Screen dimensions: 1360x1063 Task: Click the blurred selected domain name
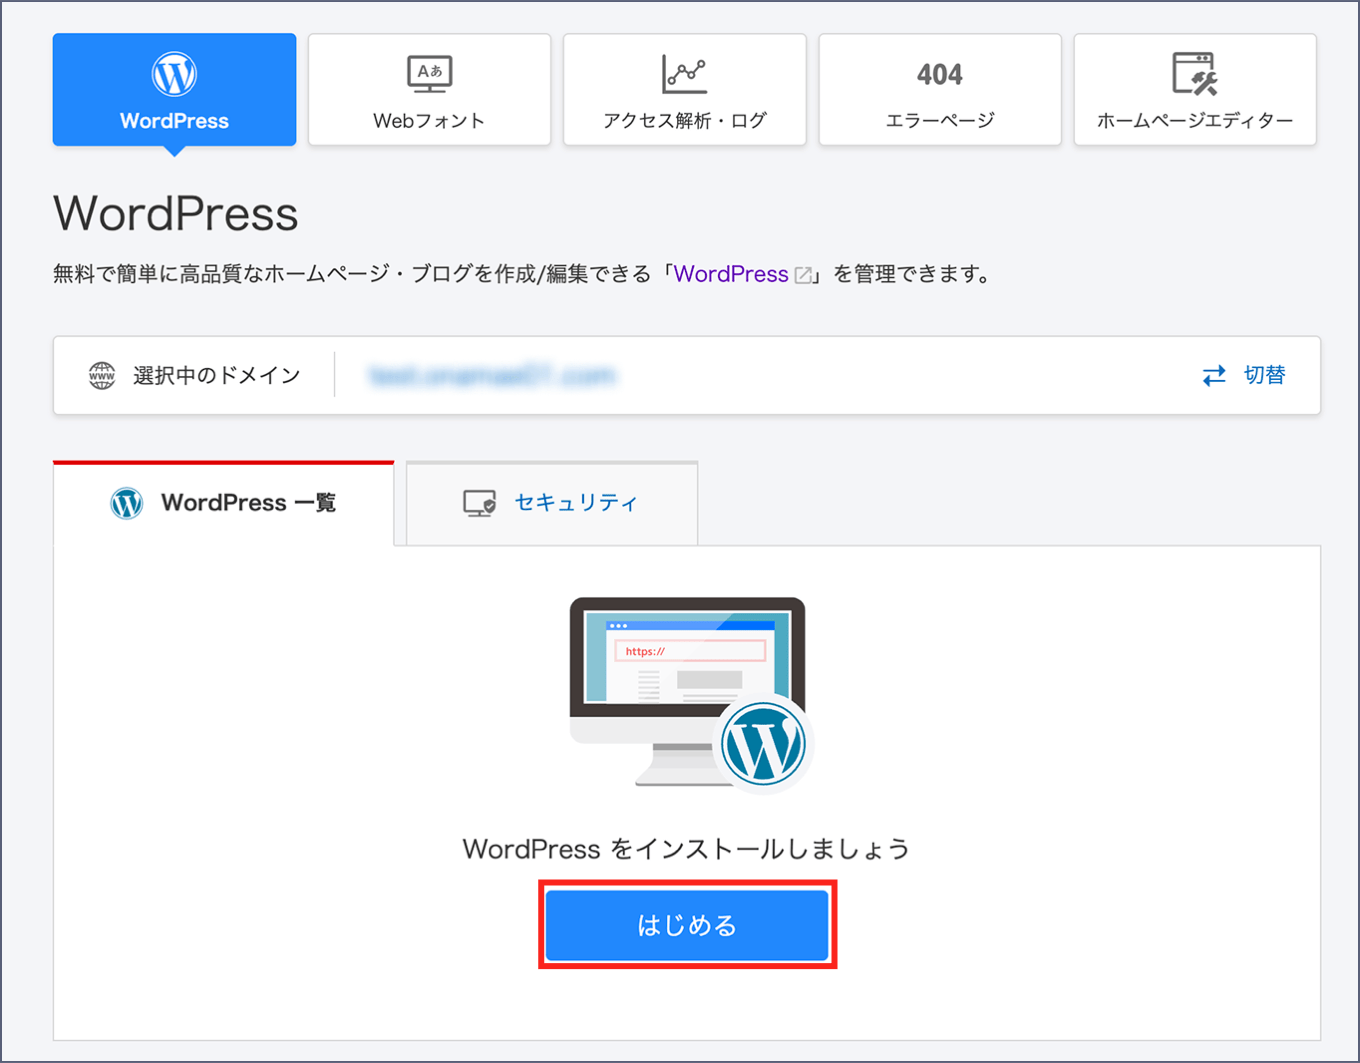[493, 376]
